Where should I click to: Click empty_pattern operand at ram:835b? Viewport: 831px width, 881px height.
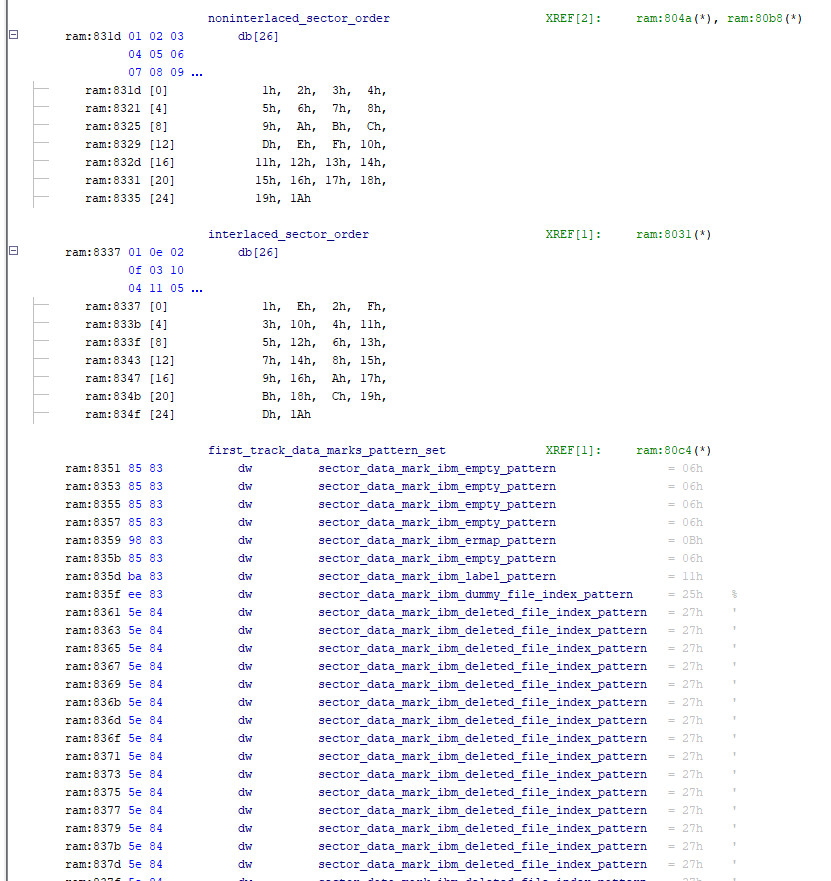[437, 558]
